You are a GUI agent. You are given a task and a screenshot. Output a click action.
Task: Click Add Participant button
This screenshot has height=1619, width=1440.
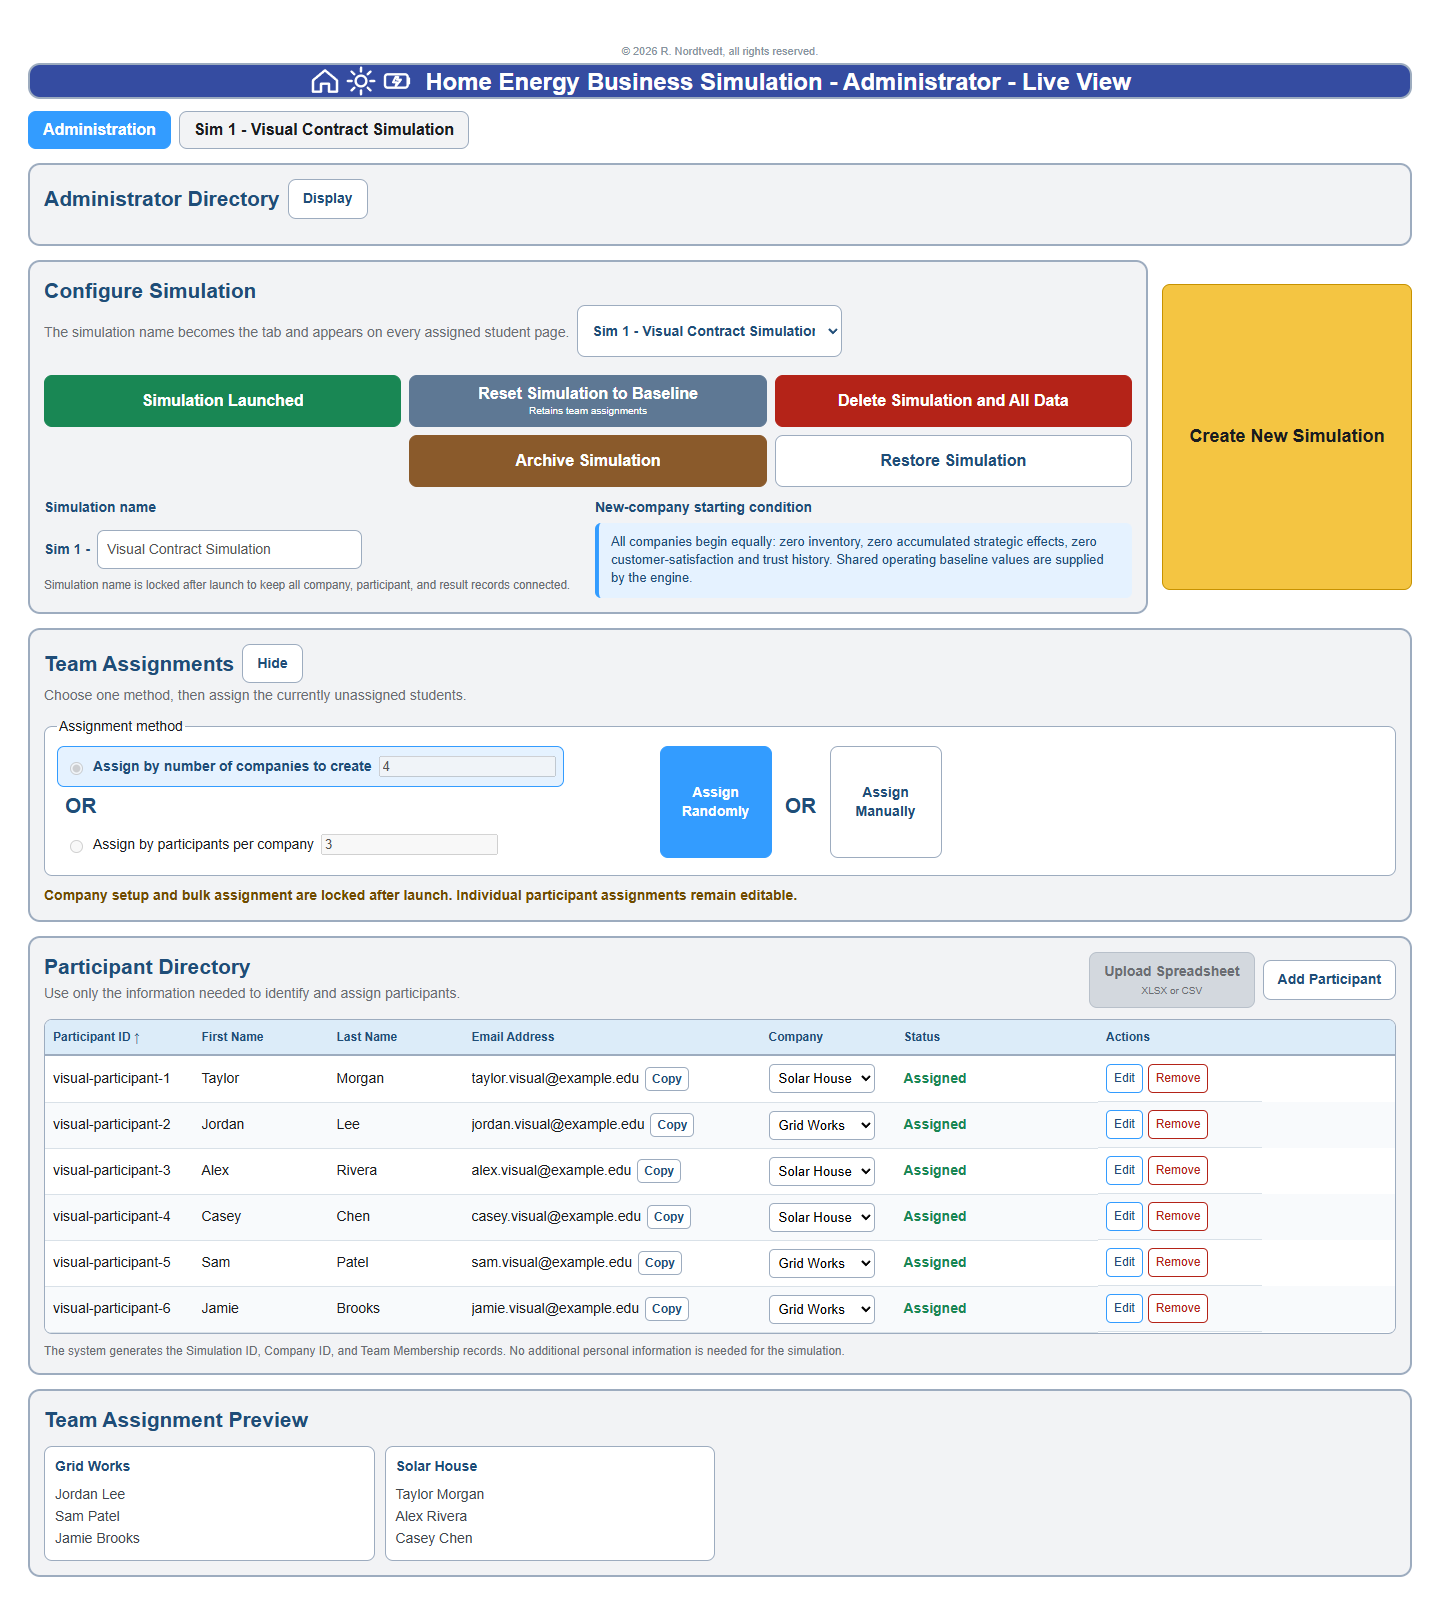point(1329,980)
